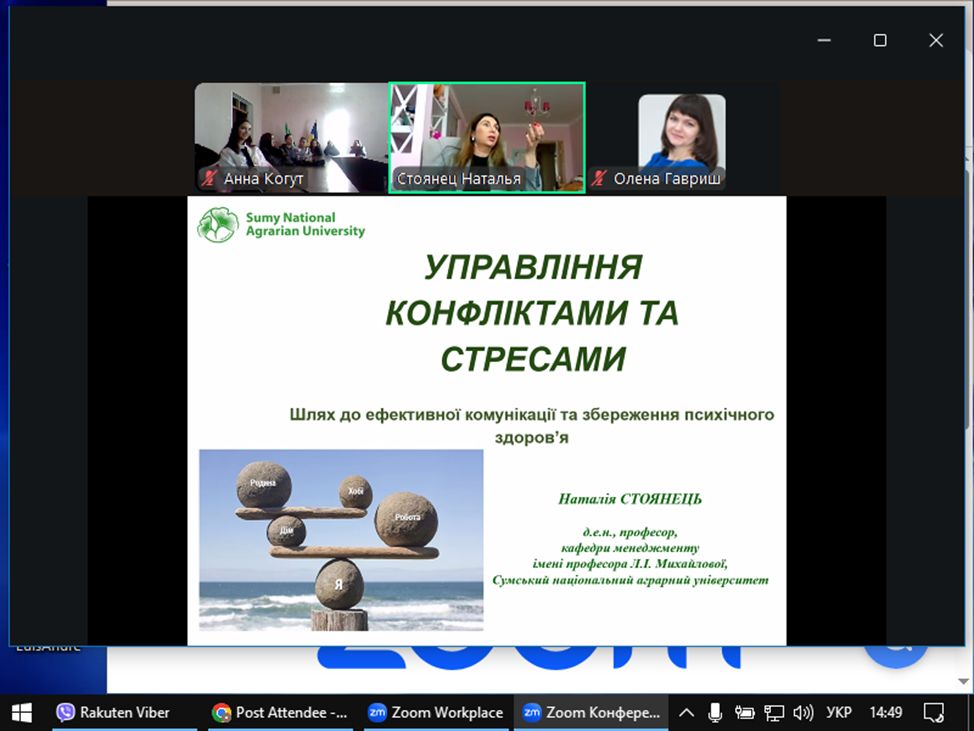
Task: Click the microphone tray icon
Action: 715,713
